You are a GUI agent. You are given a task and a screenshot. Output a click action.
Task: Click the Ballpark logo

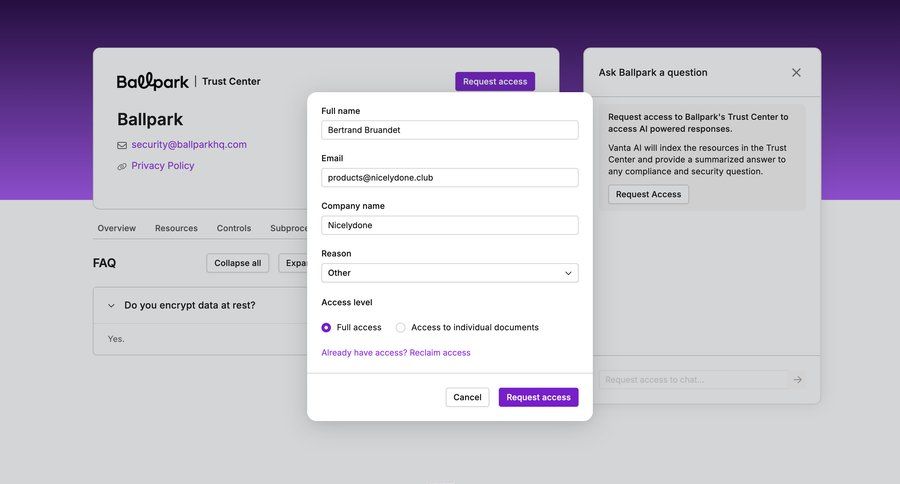pyautogui.click(x=153, y=82)
